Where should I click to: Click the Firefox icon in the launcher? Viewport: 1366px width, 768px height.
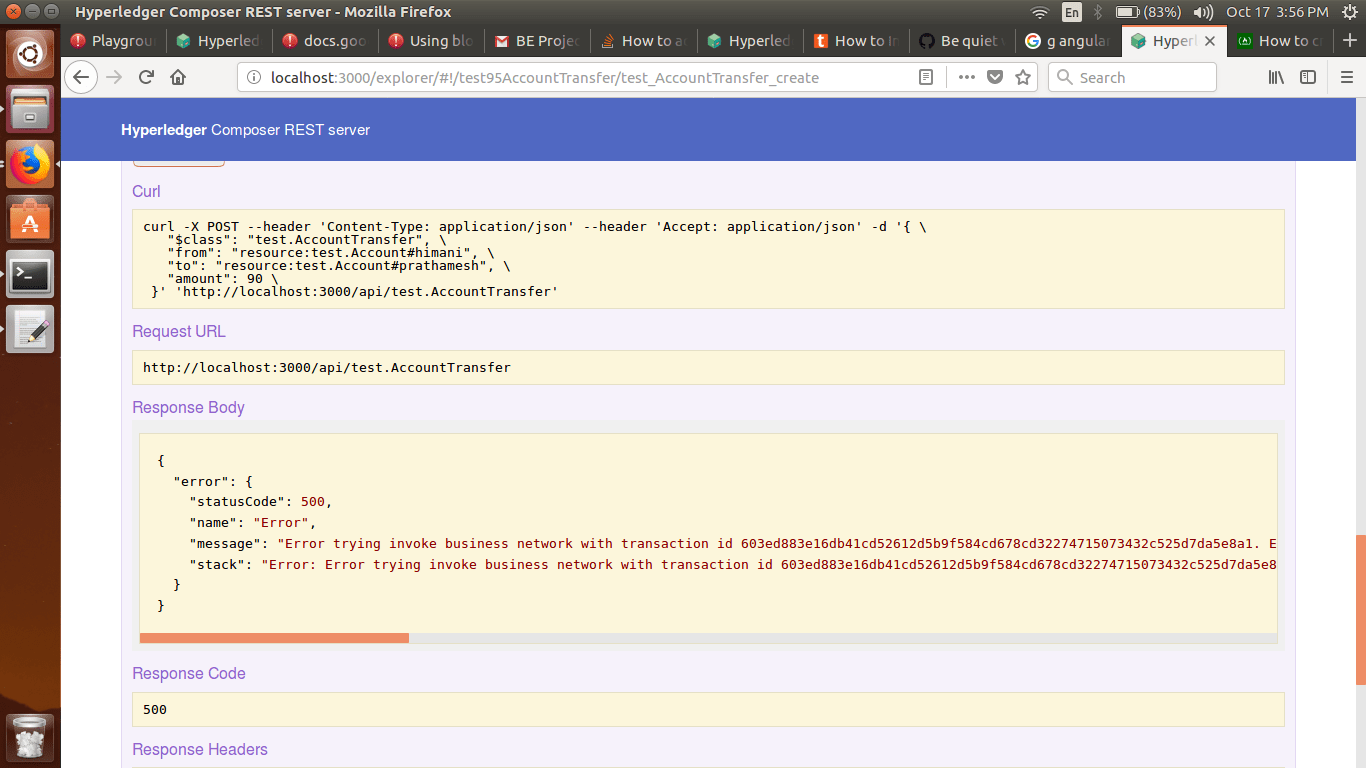point(30,164)
